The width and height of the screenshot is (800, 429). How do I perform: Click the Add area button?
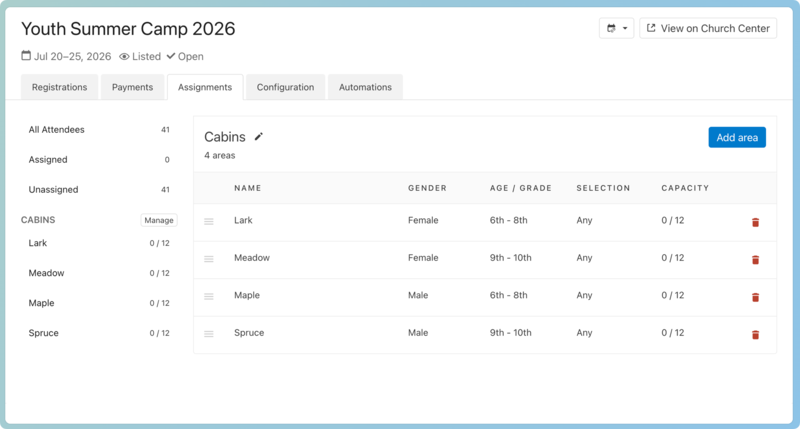737,137
